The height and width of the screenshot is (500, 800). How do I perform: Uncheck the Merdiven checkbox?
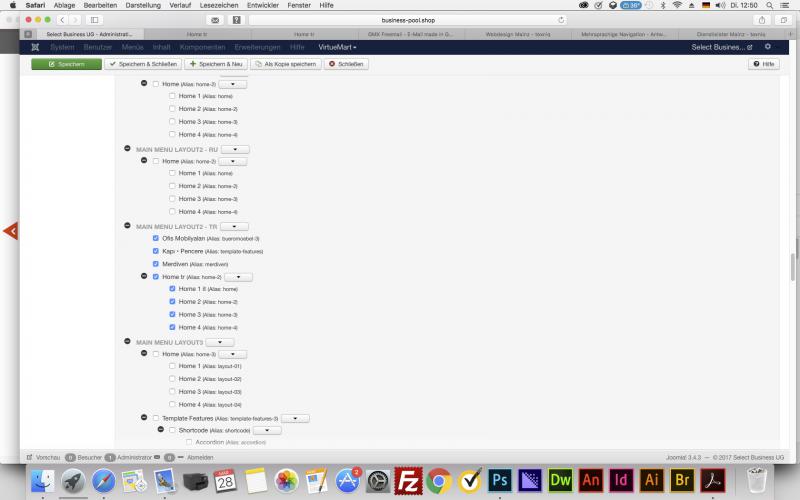pyautogui.click(x=156, y=264)
